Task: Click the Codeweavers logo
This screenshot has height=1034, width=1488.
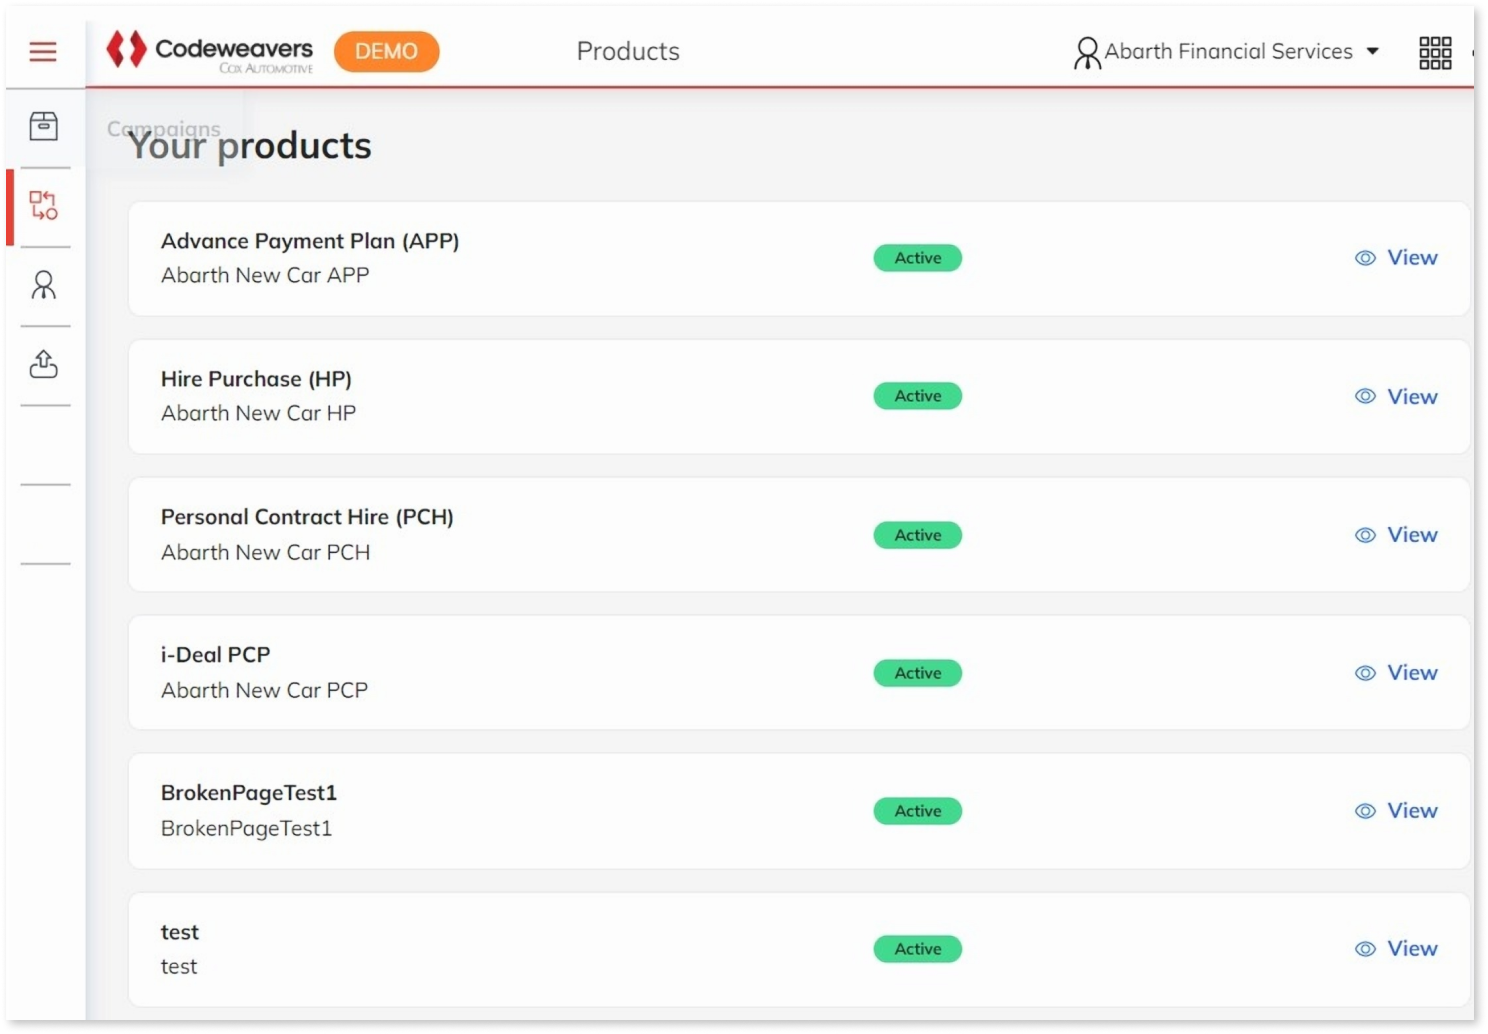Action: point(210,51)
